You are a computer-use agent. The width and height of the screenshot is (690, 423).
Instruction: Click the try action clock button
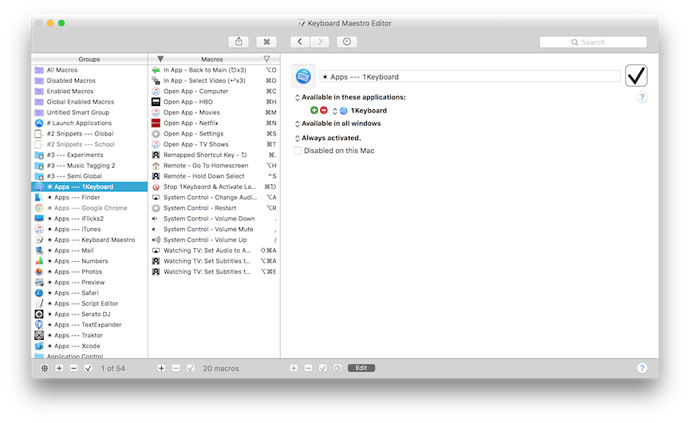pos(337,368)
